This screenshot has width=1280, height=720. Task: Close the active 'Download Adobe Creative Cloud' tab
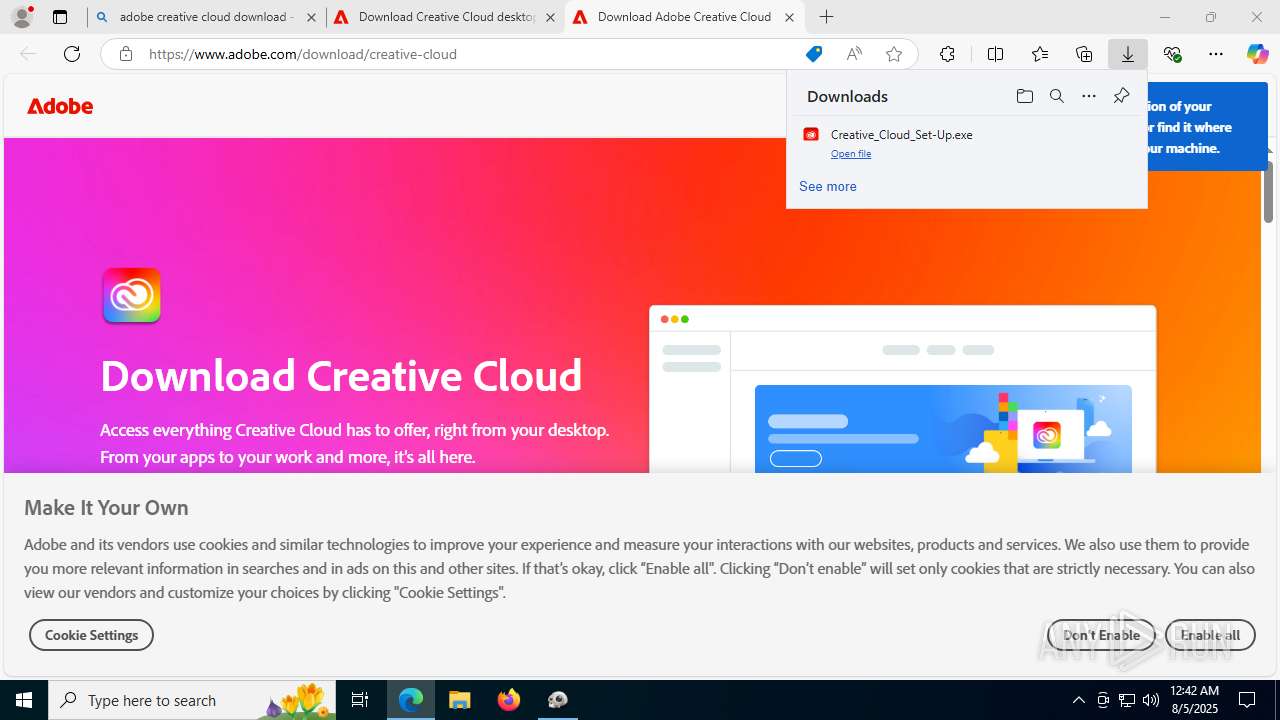pos(789,17)
